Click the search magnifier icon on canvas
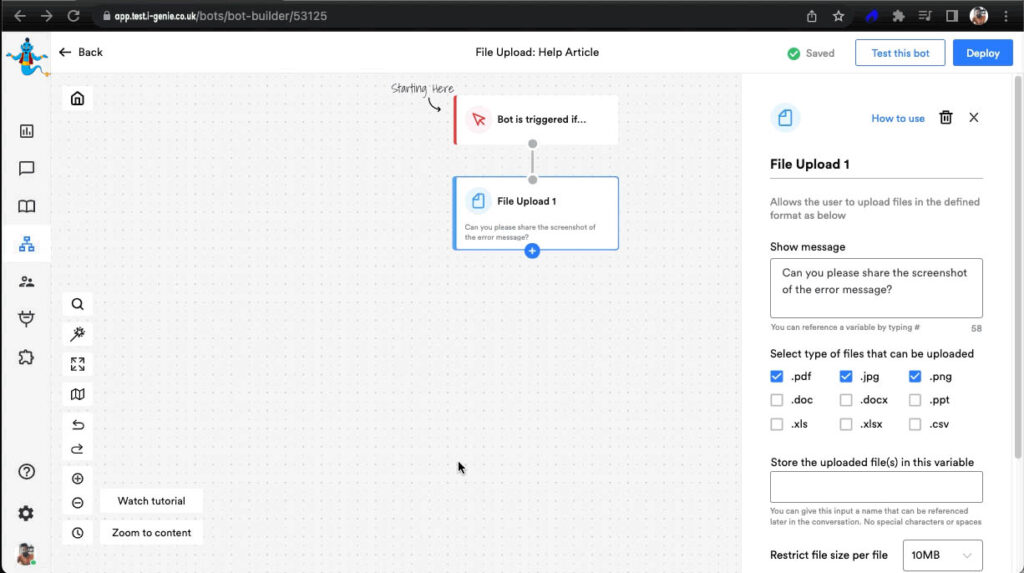Image resolution: width=1024 pixels, height=573 pixels. click(77, 304)
